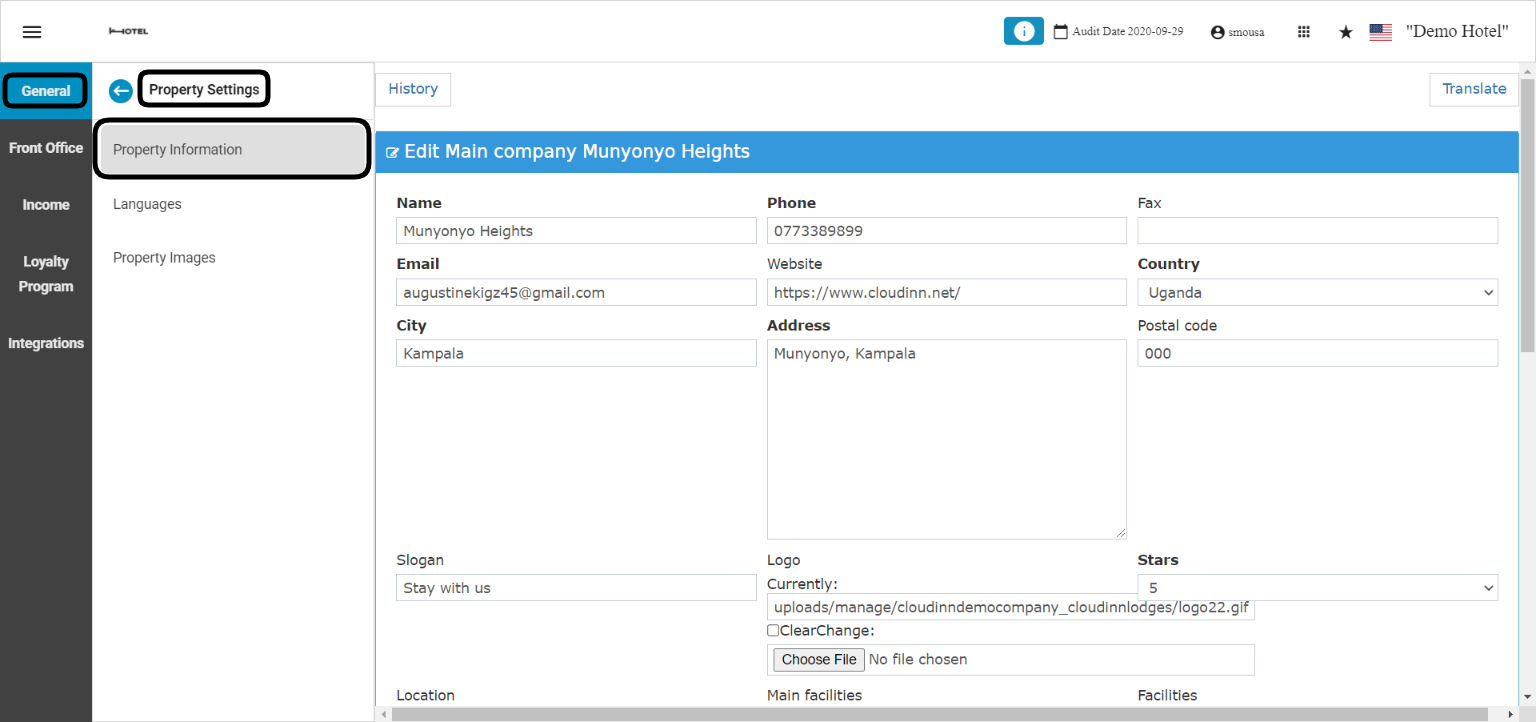
Task: Click the calendar icon beside Audit Date
Action: click(x=1061, y=32)
